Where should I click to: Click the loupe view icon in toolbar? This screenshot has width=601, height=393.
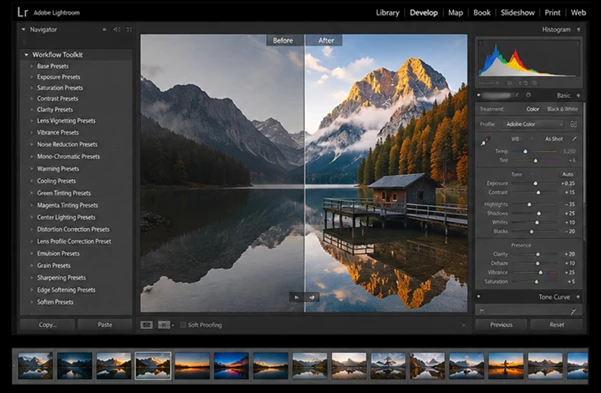[x=146, y=325]
